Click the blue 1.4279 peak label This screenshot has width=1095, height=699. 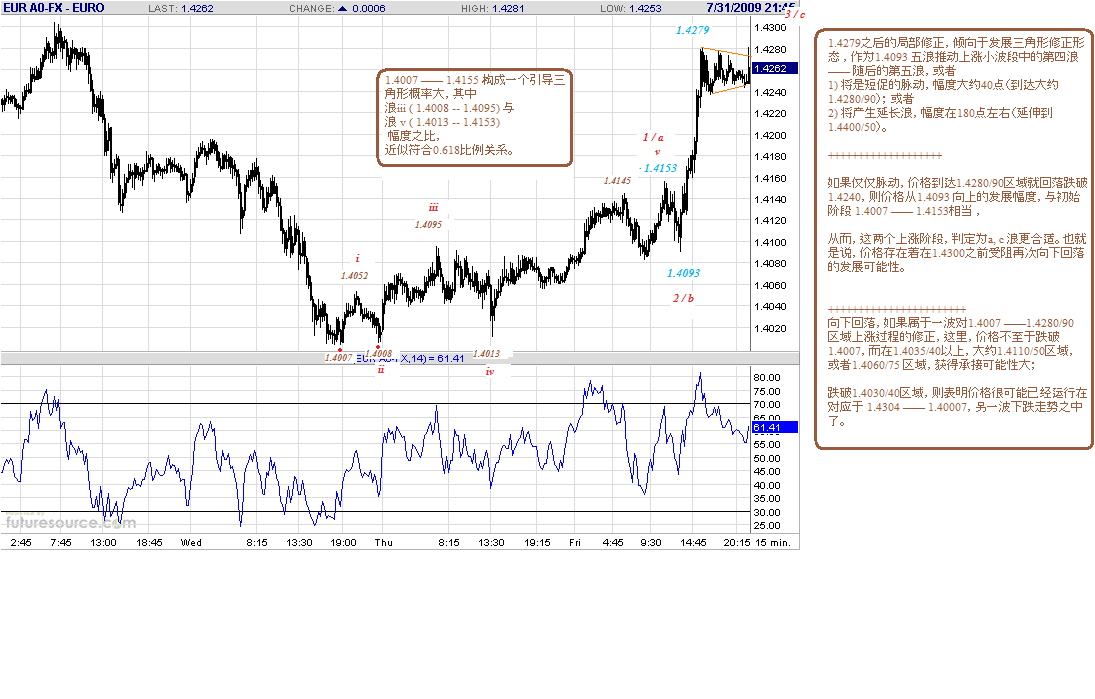(692, 30)
